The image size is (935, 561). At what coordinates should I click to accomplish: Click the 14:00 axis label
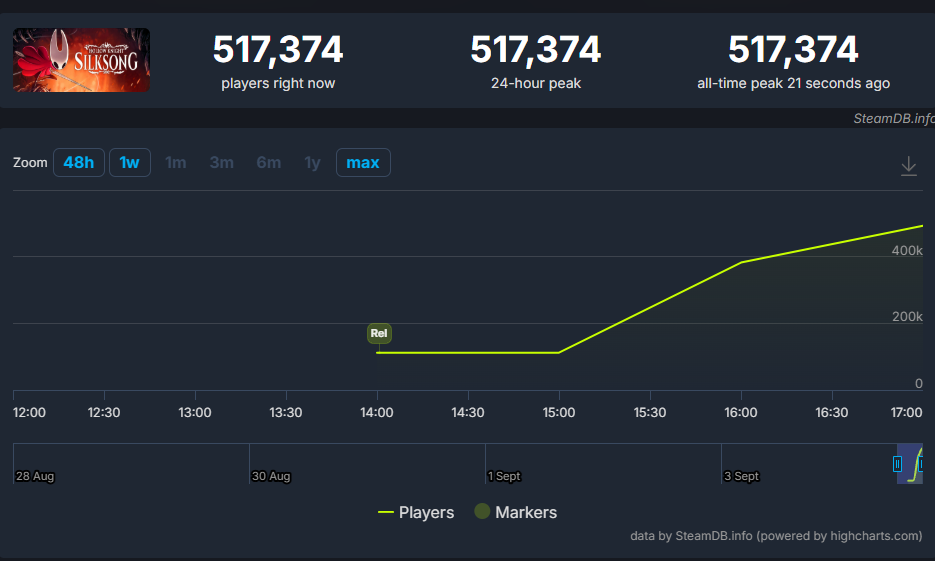point(377,413)
